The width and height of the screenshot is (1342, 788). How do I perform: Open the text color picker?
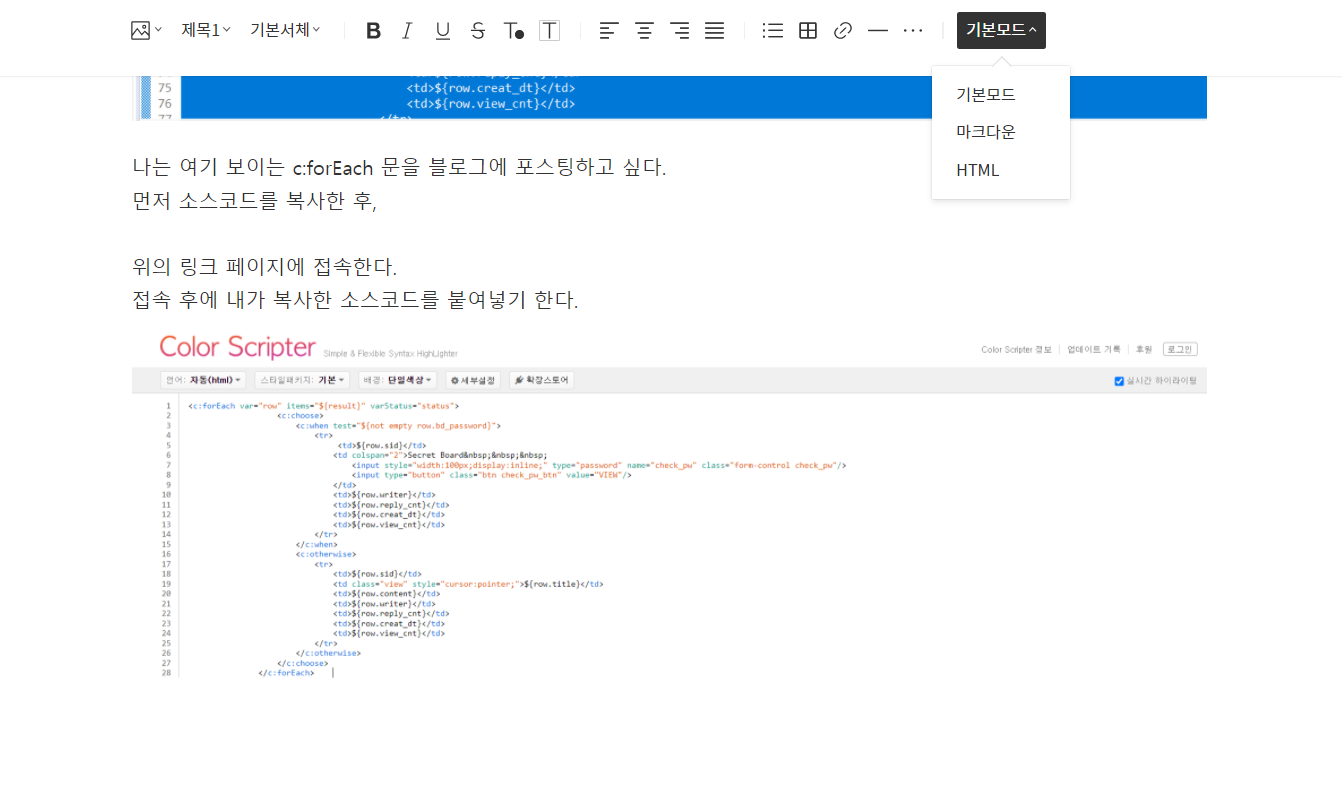pos(513,31)
